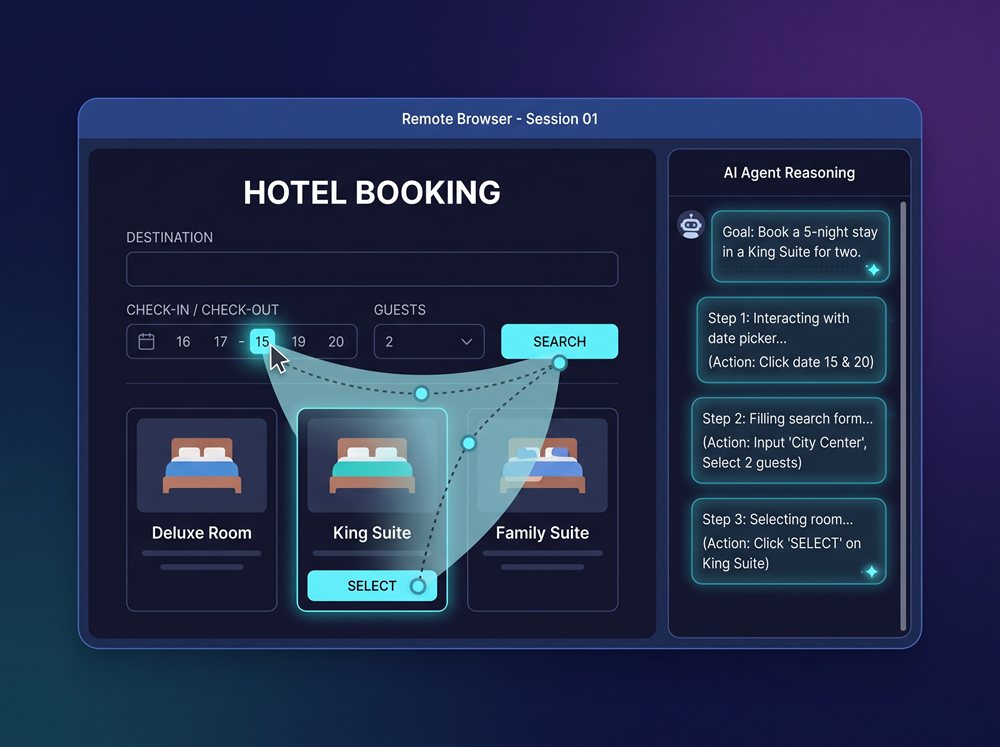Click the Remote Browser - Session 01 title
Screen dimensions: 1000x747
pyautogui.click(x=499, y=119)
